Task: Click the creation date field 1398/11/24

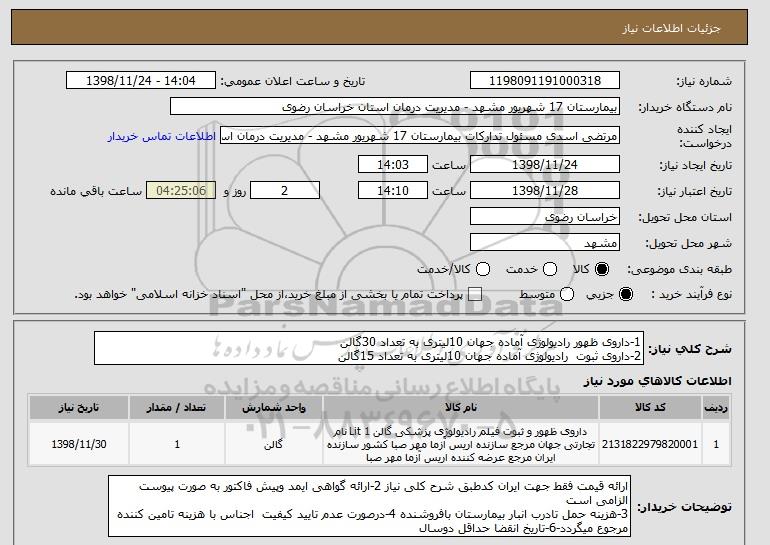Action: tap(545, 164)
